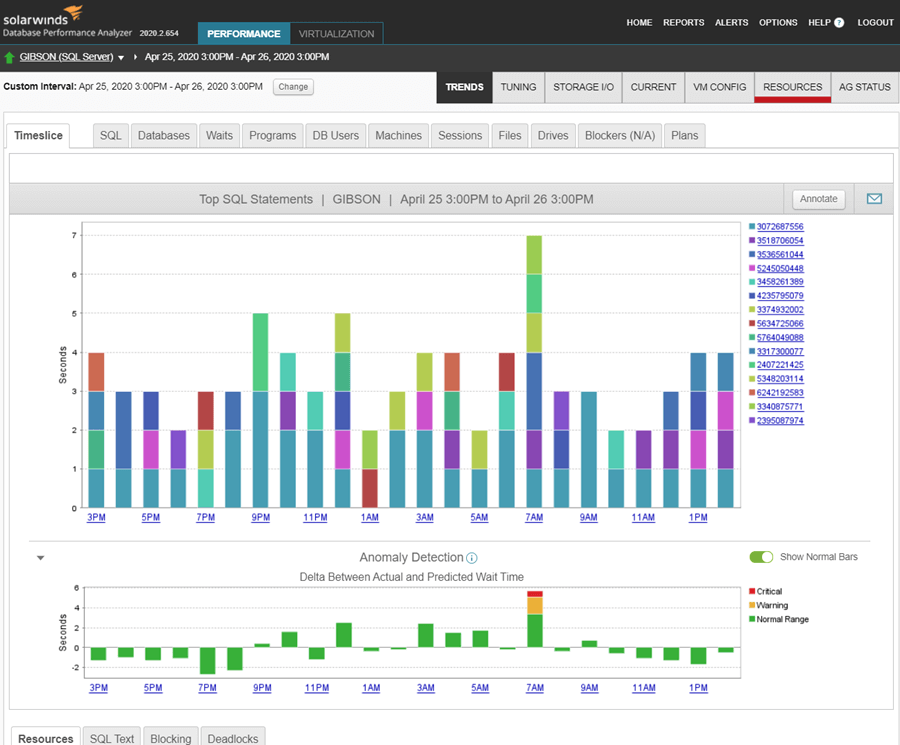Toggle the Show Normal Bars switch

[x=761, y=557]
